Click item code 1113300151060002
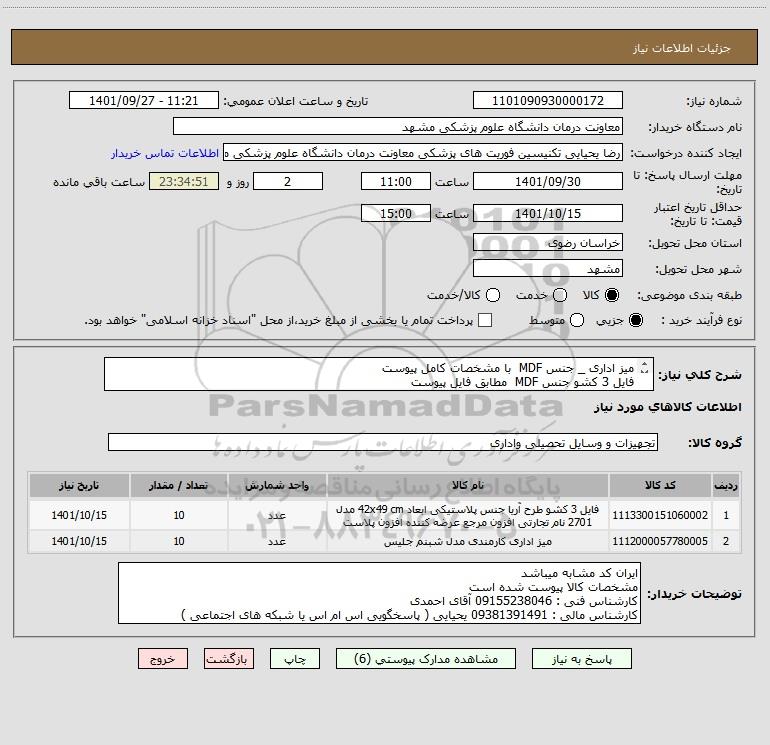The height and width of the screenshot is (745, 770). point(660,515)
